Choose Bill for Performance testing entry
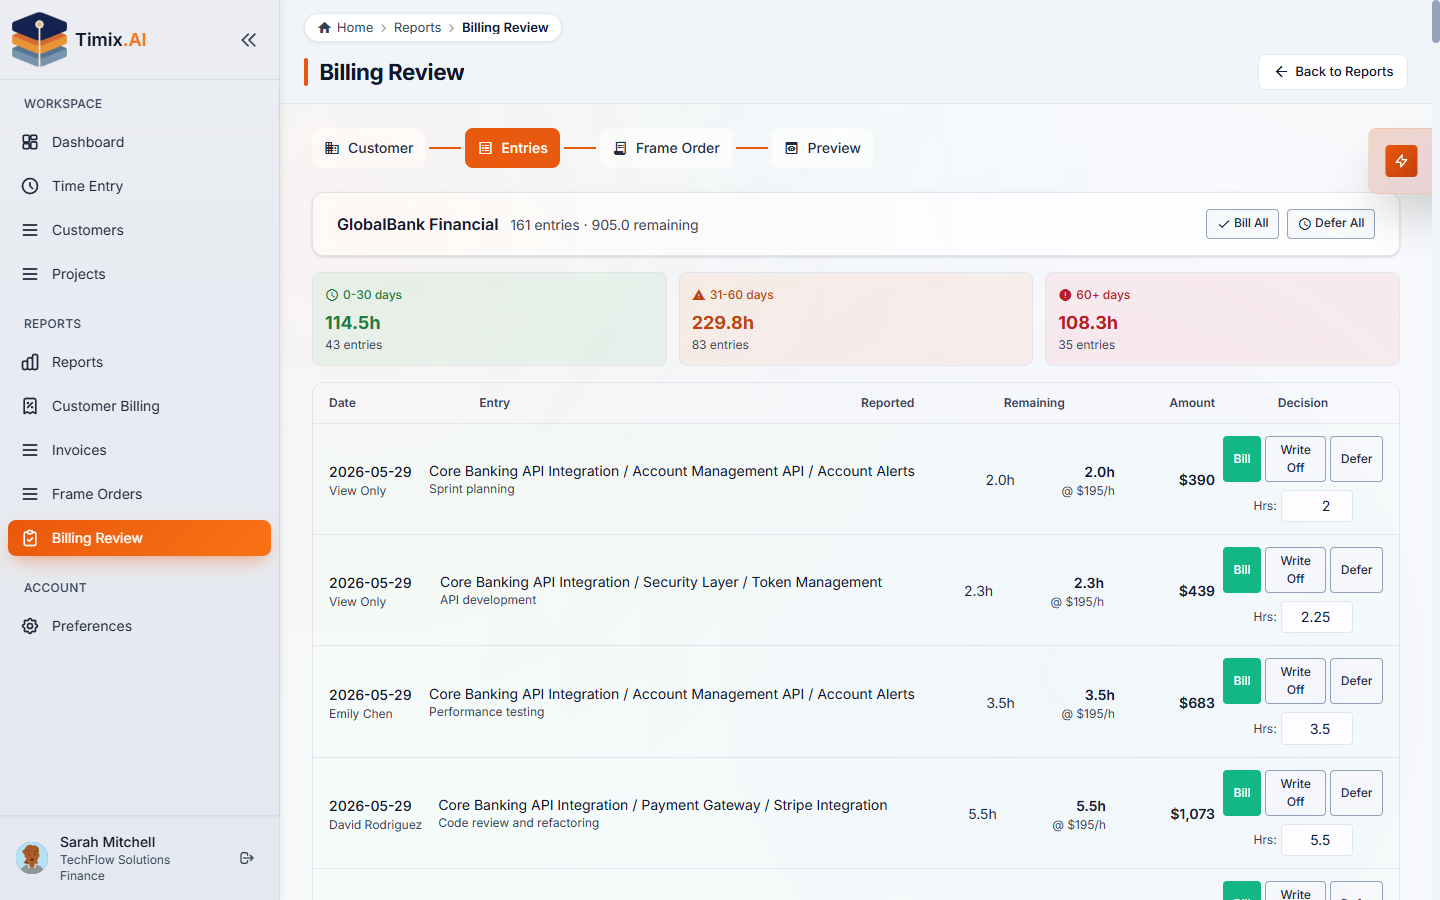The height and width of the screenshot is (900, 1440). (x=1242, y=681)
